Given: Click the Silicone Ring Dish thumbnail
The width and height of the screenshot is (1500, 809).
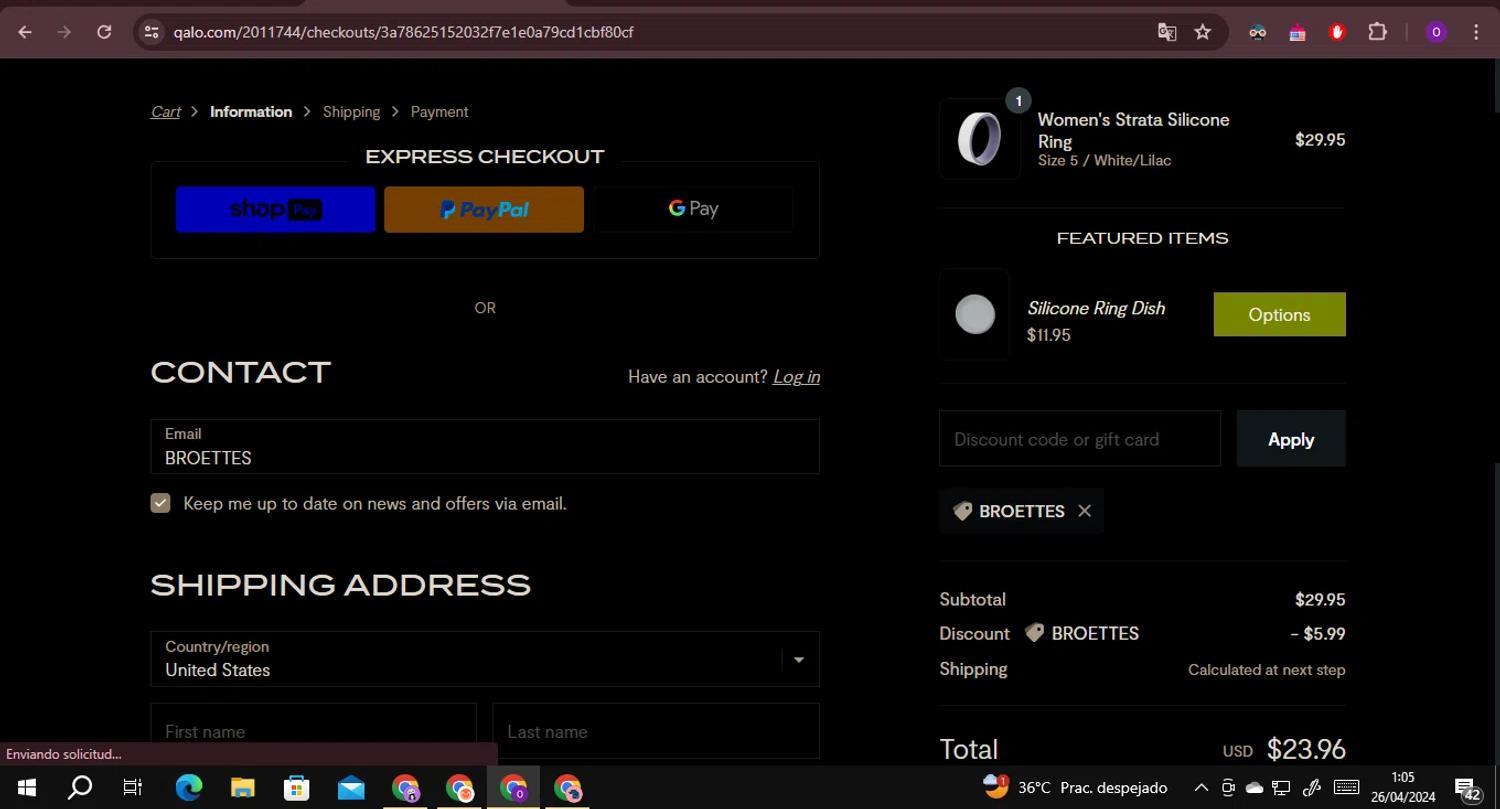Looking at the screenshot, I should click(974, 314).
